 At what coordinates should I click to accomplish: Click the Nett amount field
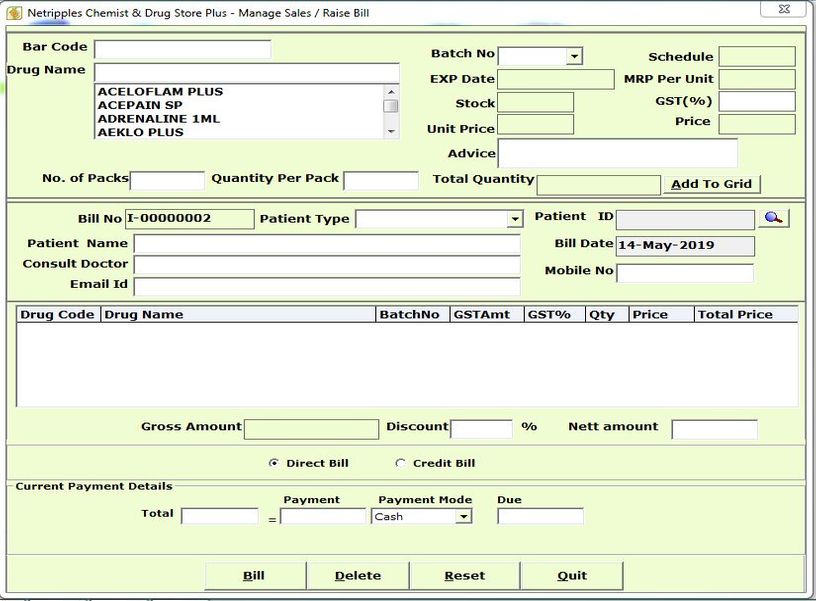715,429
